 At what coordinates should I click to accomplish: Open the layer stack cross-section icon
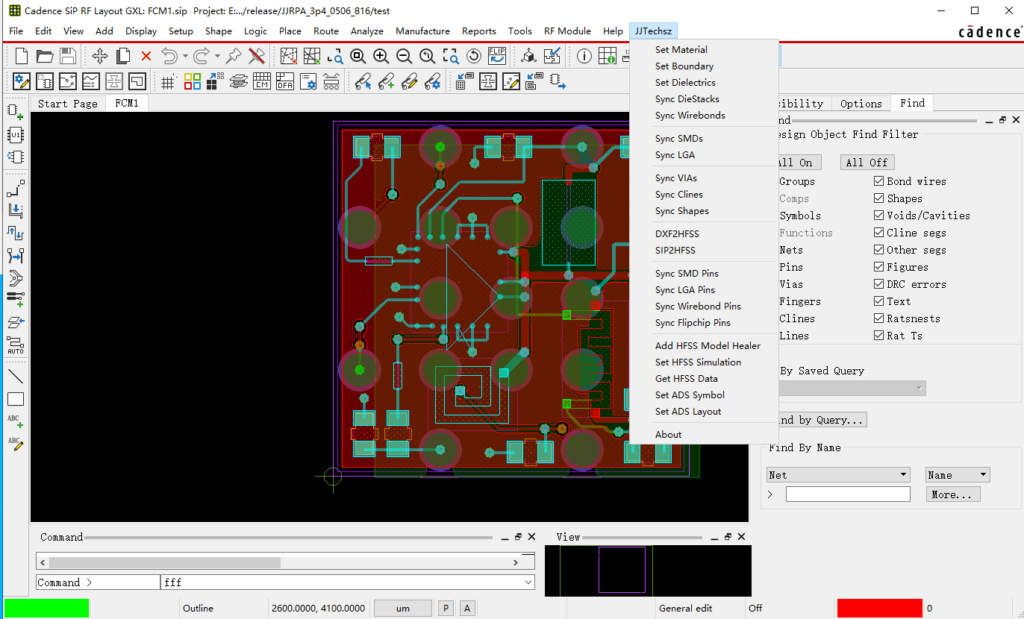238,82
